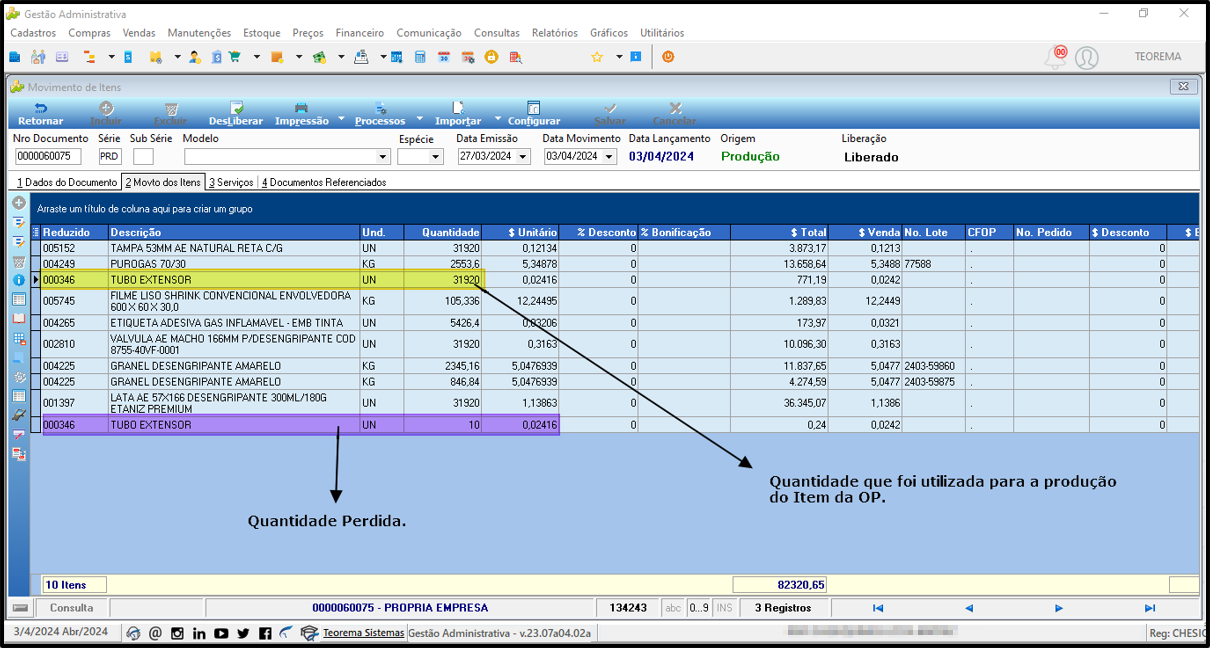This screenshot has width=1210, height=648.
Task: Open the Modelo dropdown
Action: pos(383,157)
